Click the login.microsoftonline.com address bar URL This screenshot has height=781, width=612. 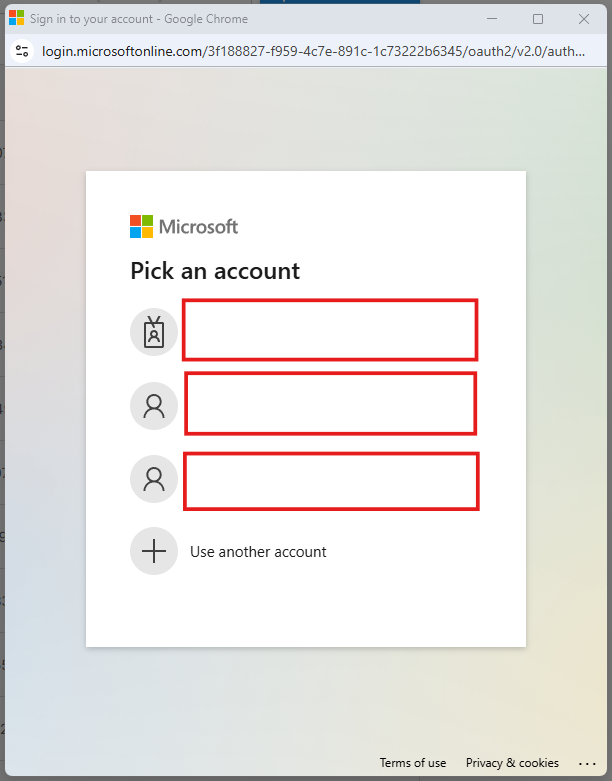pos(300,51)
